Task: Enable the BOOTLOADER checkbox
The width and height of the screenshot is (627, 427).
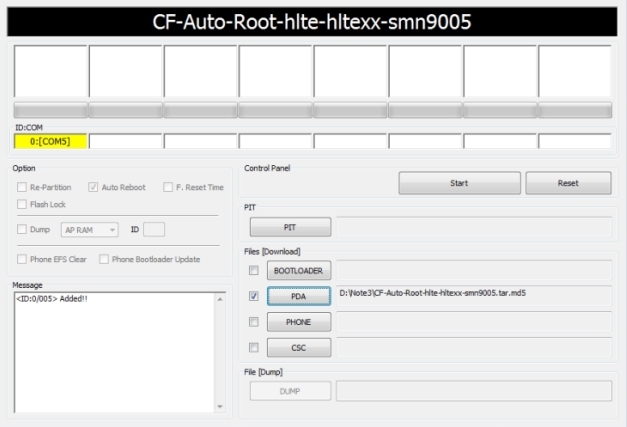Action: point(254,270)
